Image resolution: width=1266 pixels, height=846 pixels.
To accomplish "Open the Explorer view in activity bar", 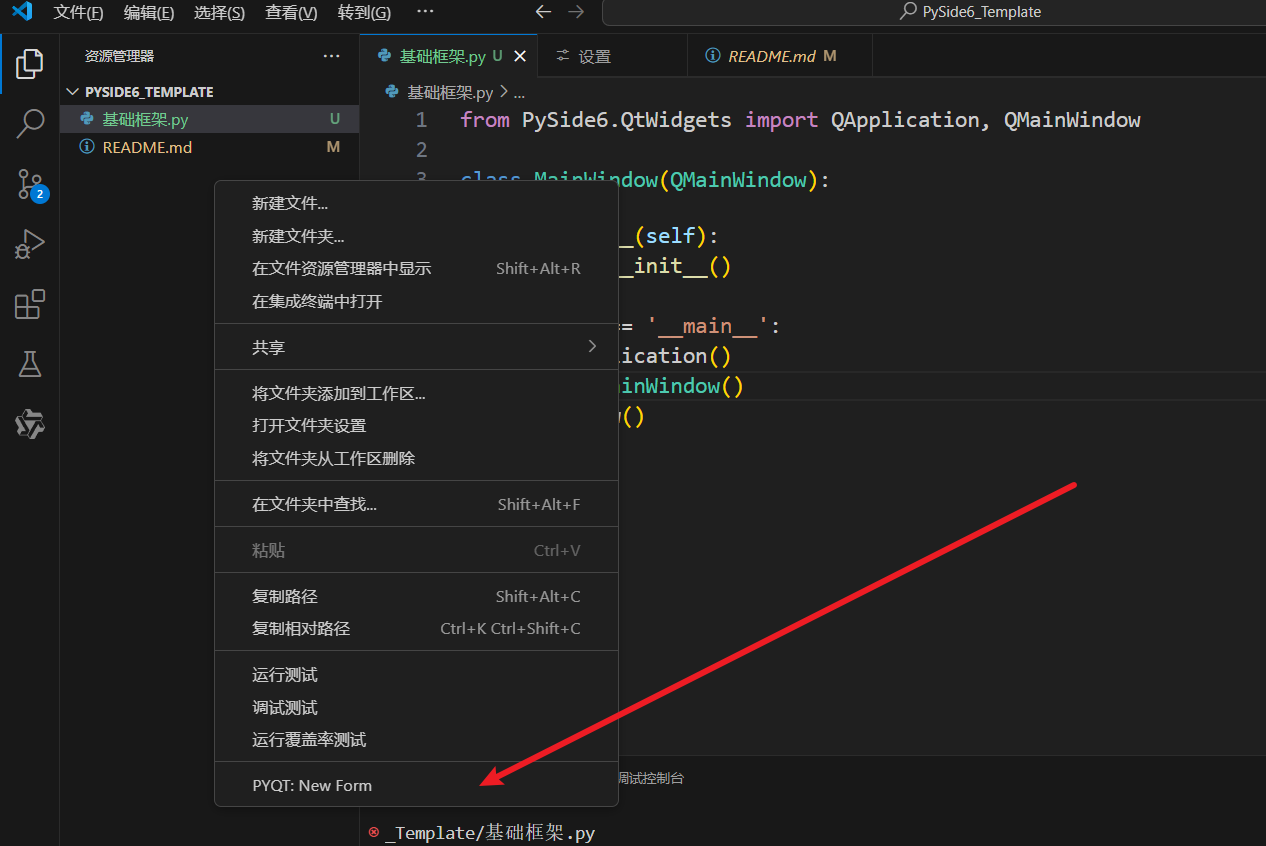I will [30, 64].
